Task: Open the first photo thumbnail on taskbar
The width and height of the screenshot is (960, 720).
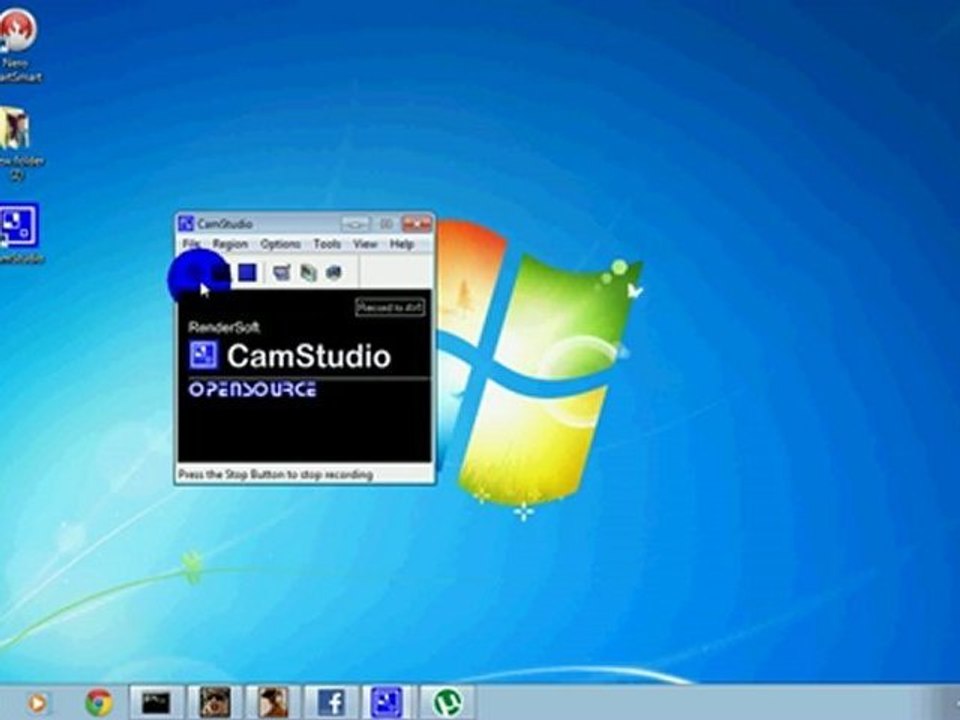Action: (x=215, y=702)
